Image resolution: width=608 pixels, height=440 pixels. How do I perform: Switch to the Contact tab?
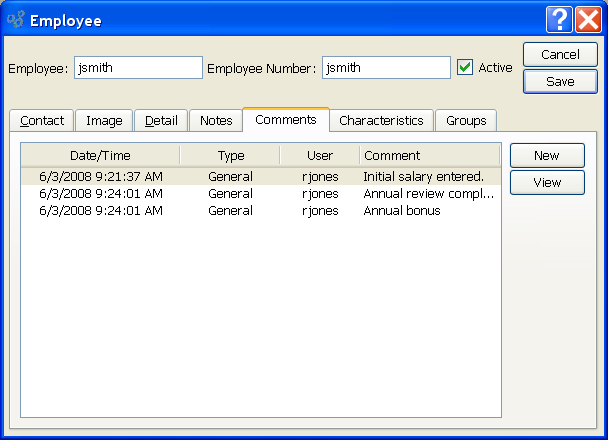click(x=41, y=121)
